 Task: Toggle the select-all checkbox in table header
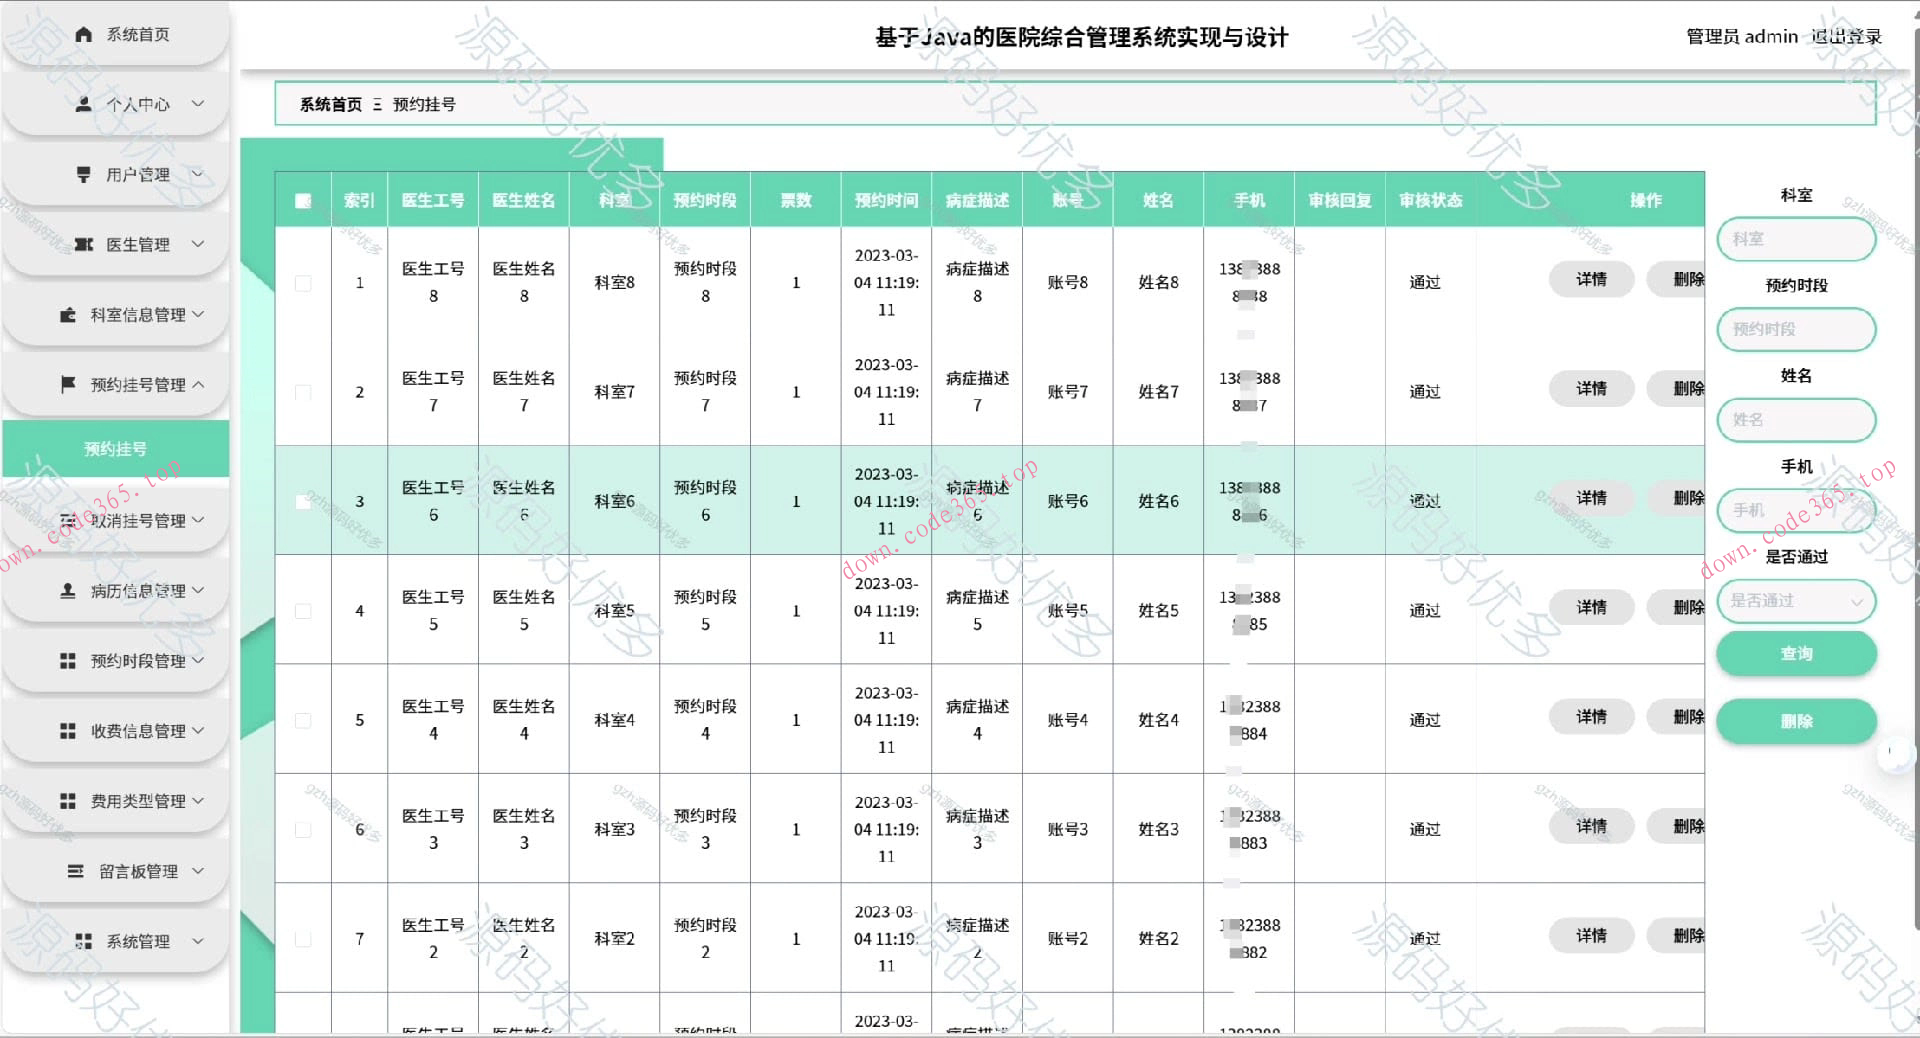tap(303, 201)
